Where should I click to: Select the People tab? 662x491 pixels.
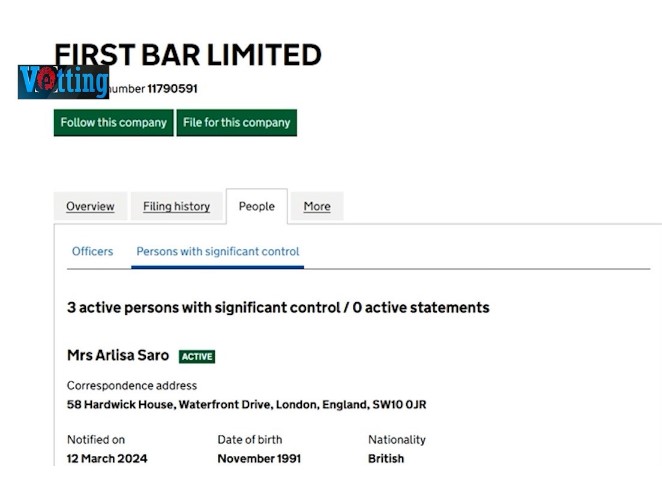coord(256,207)
